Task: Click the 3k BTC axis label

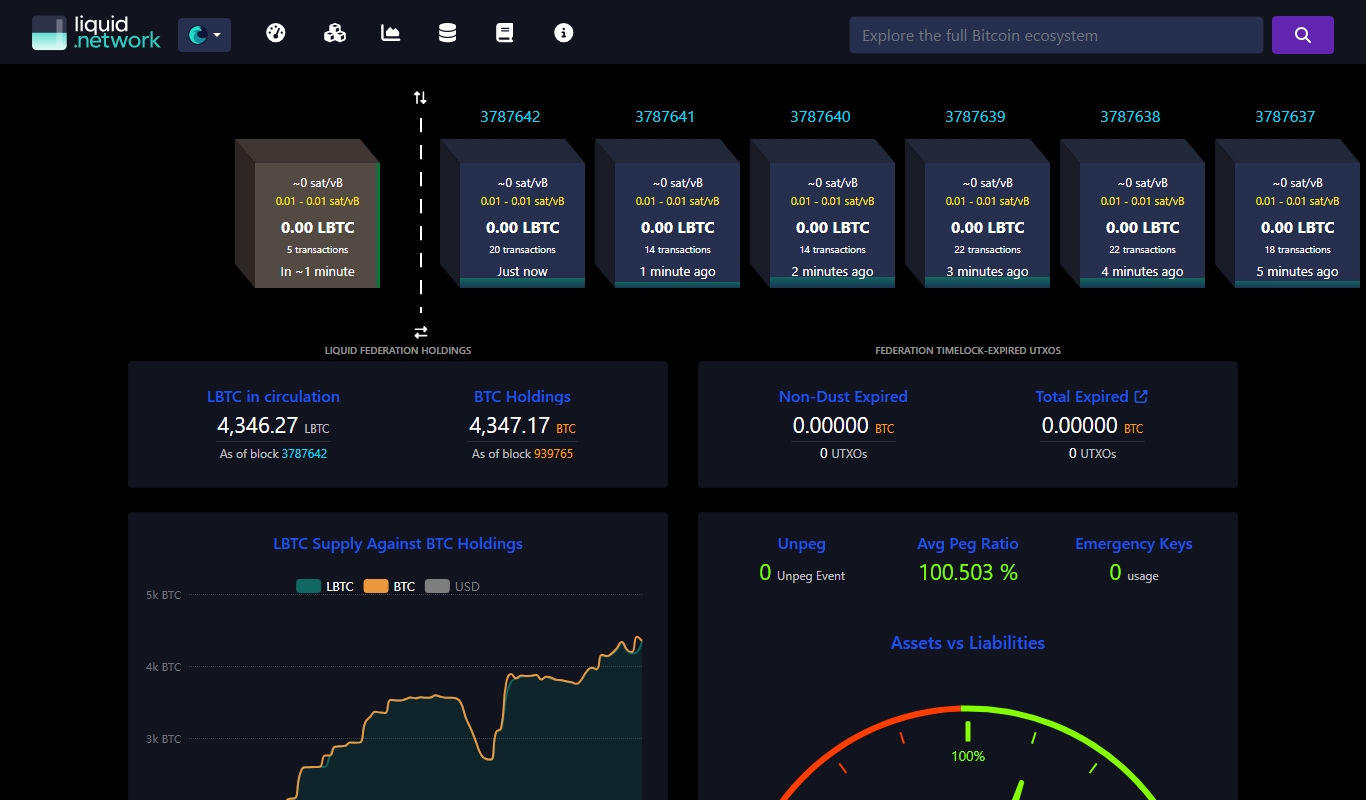Action: (x=163, y=739)
